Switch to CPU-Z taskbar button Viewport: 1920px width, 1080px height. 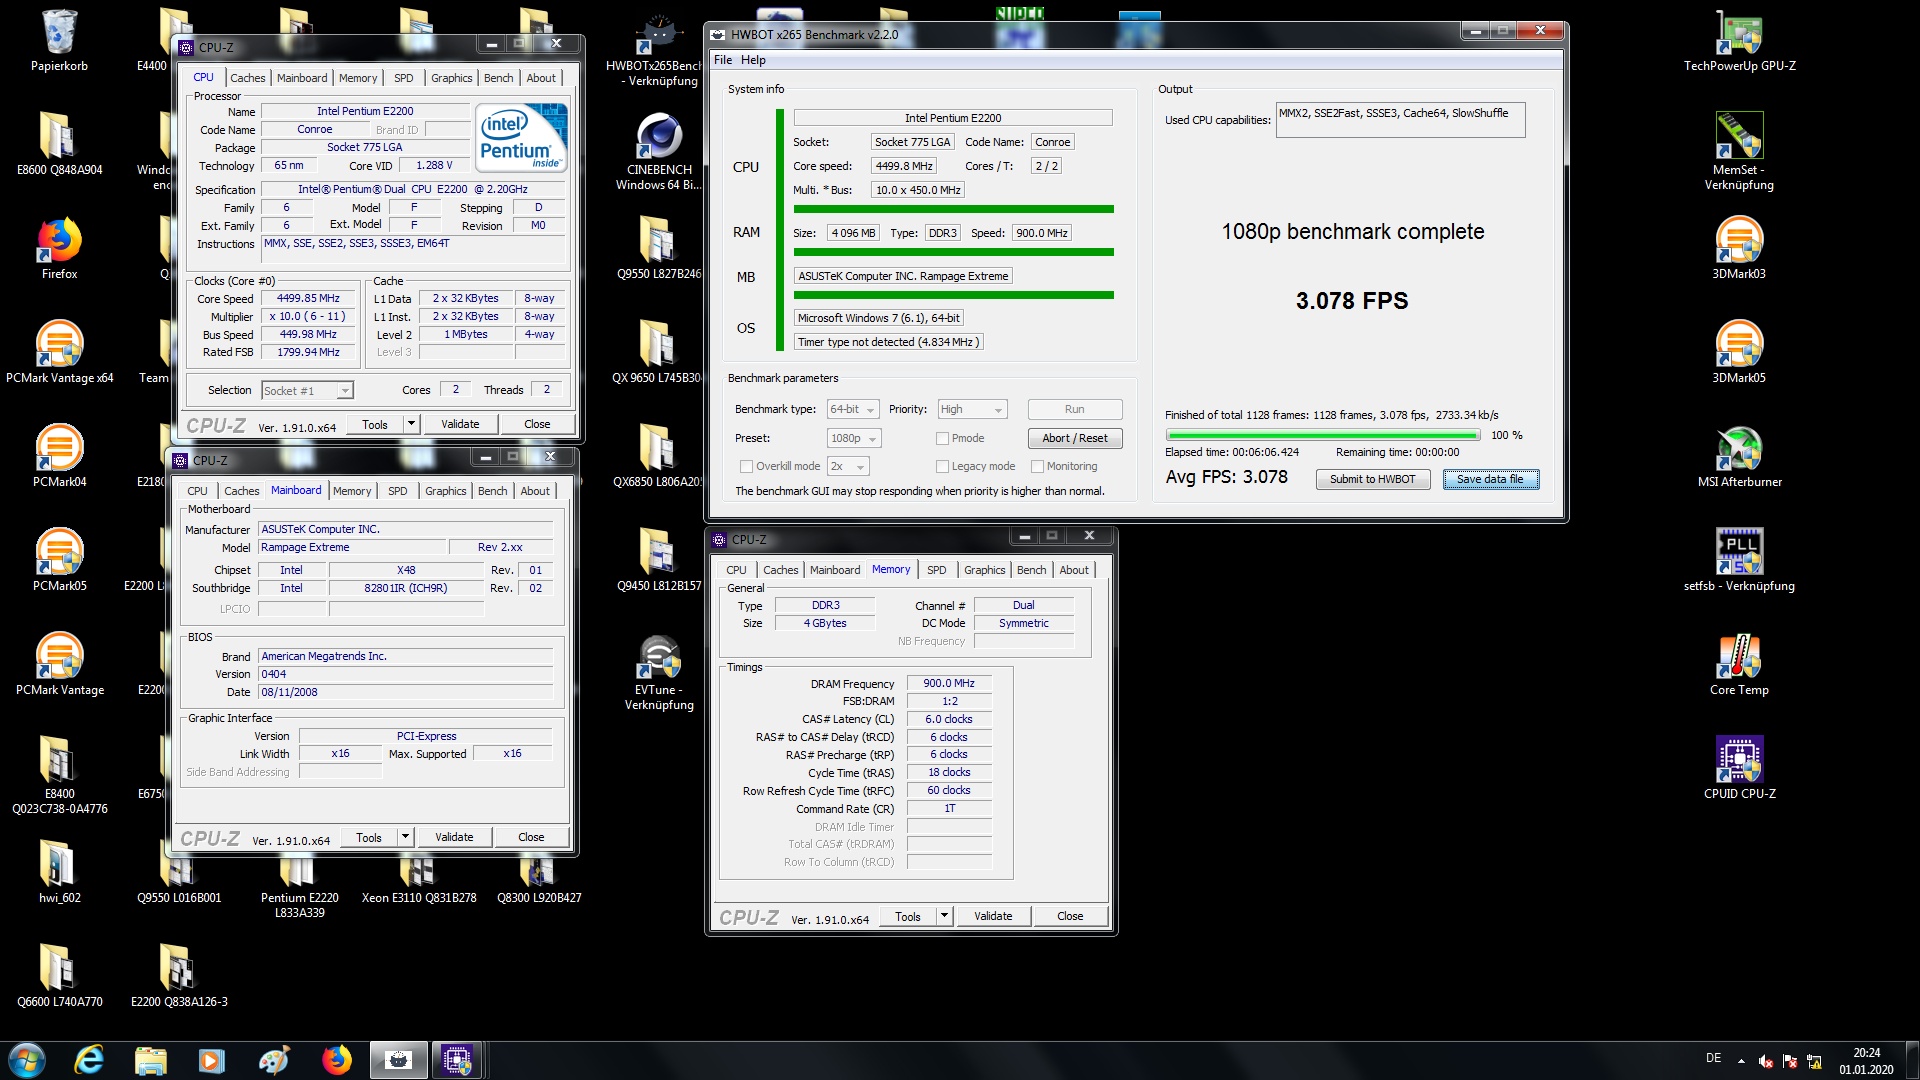tap(457, 1060)
